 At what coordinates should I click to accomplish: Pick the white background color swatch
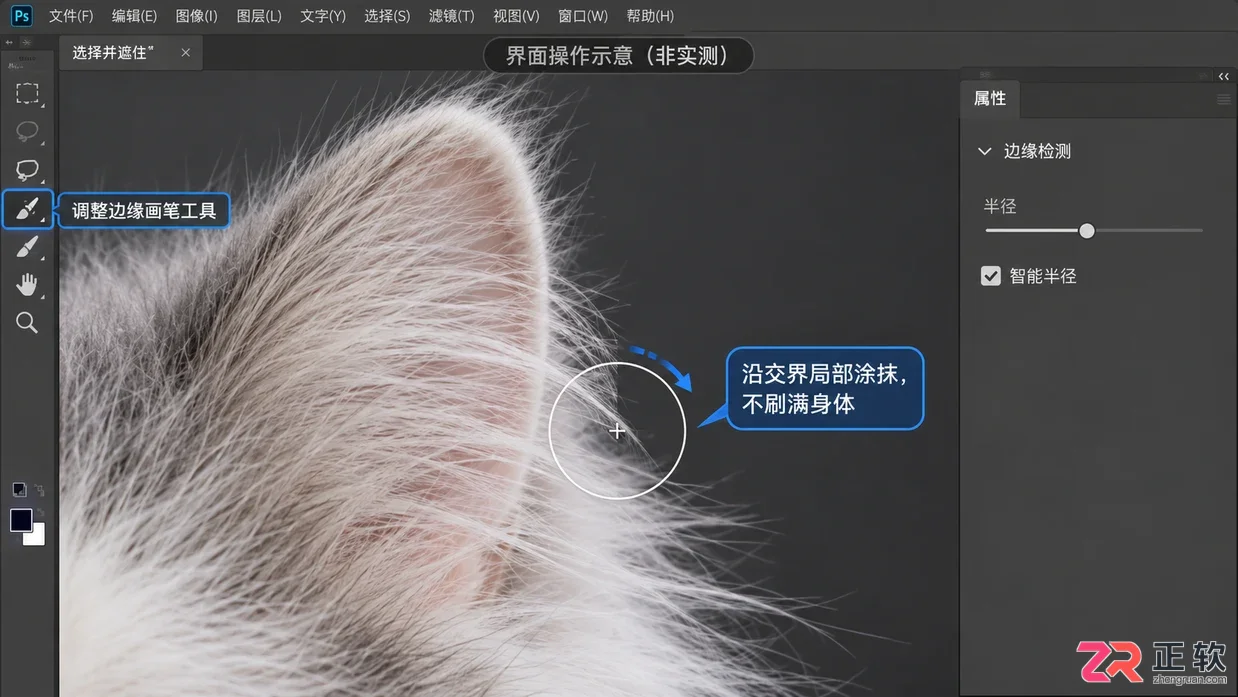pos(37,537)
